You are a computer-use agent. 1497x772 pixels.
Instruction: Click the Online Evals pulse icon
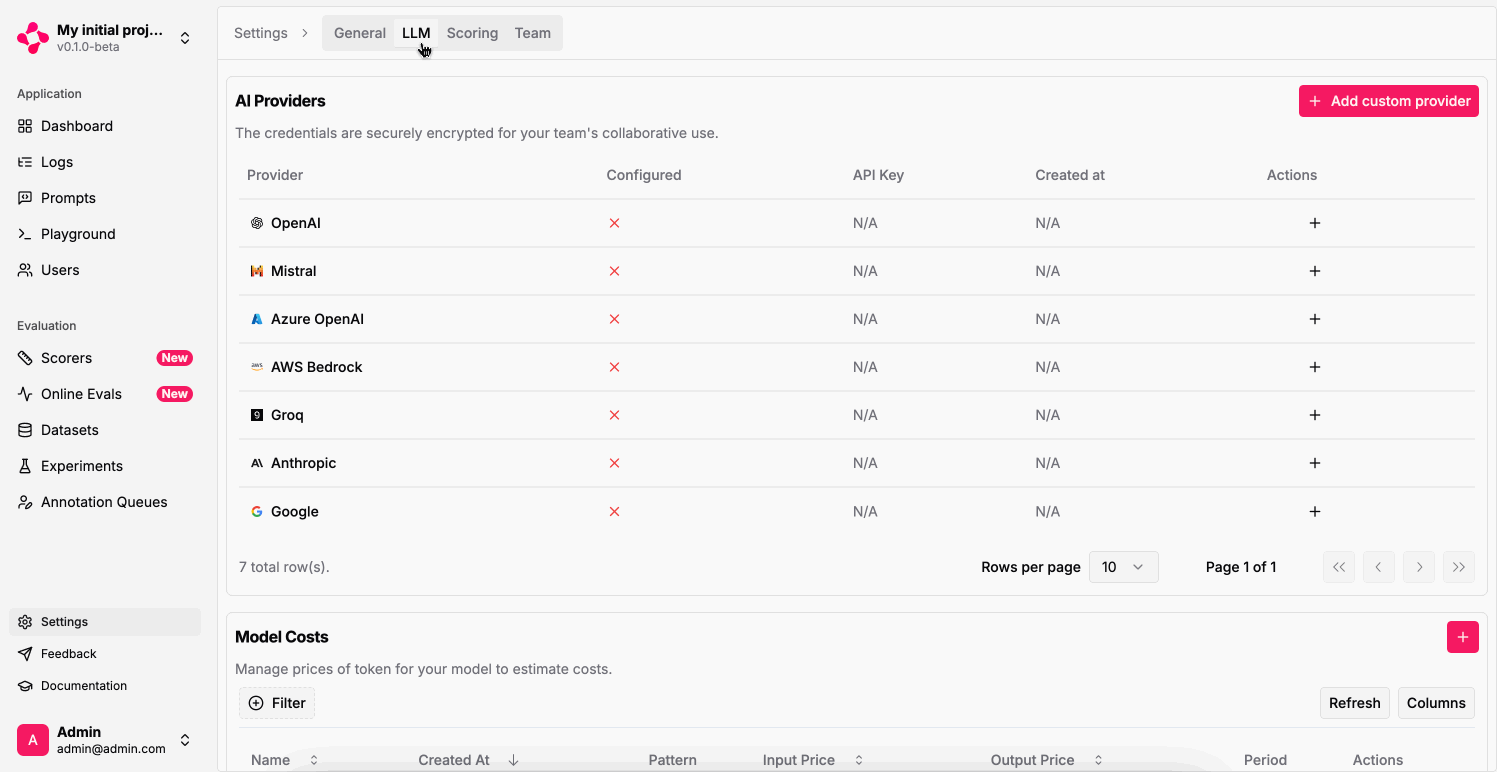[25, 394]
